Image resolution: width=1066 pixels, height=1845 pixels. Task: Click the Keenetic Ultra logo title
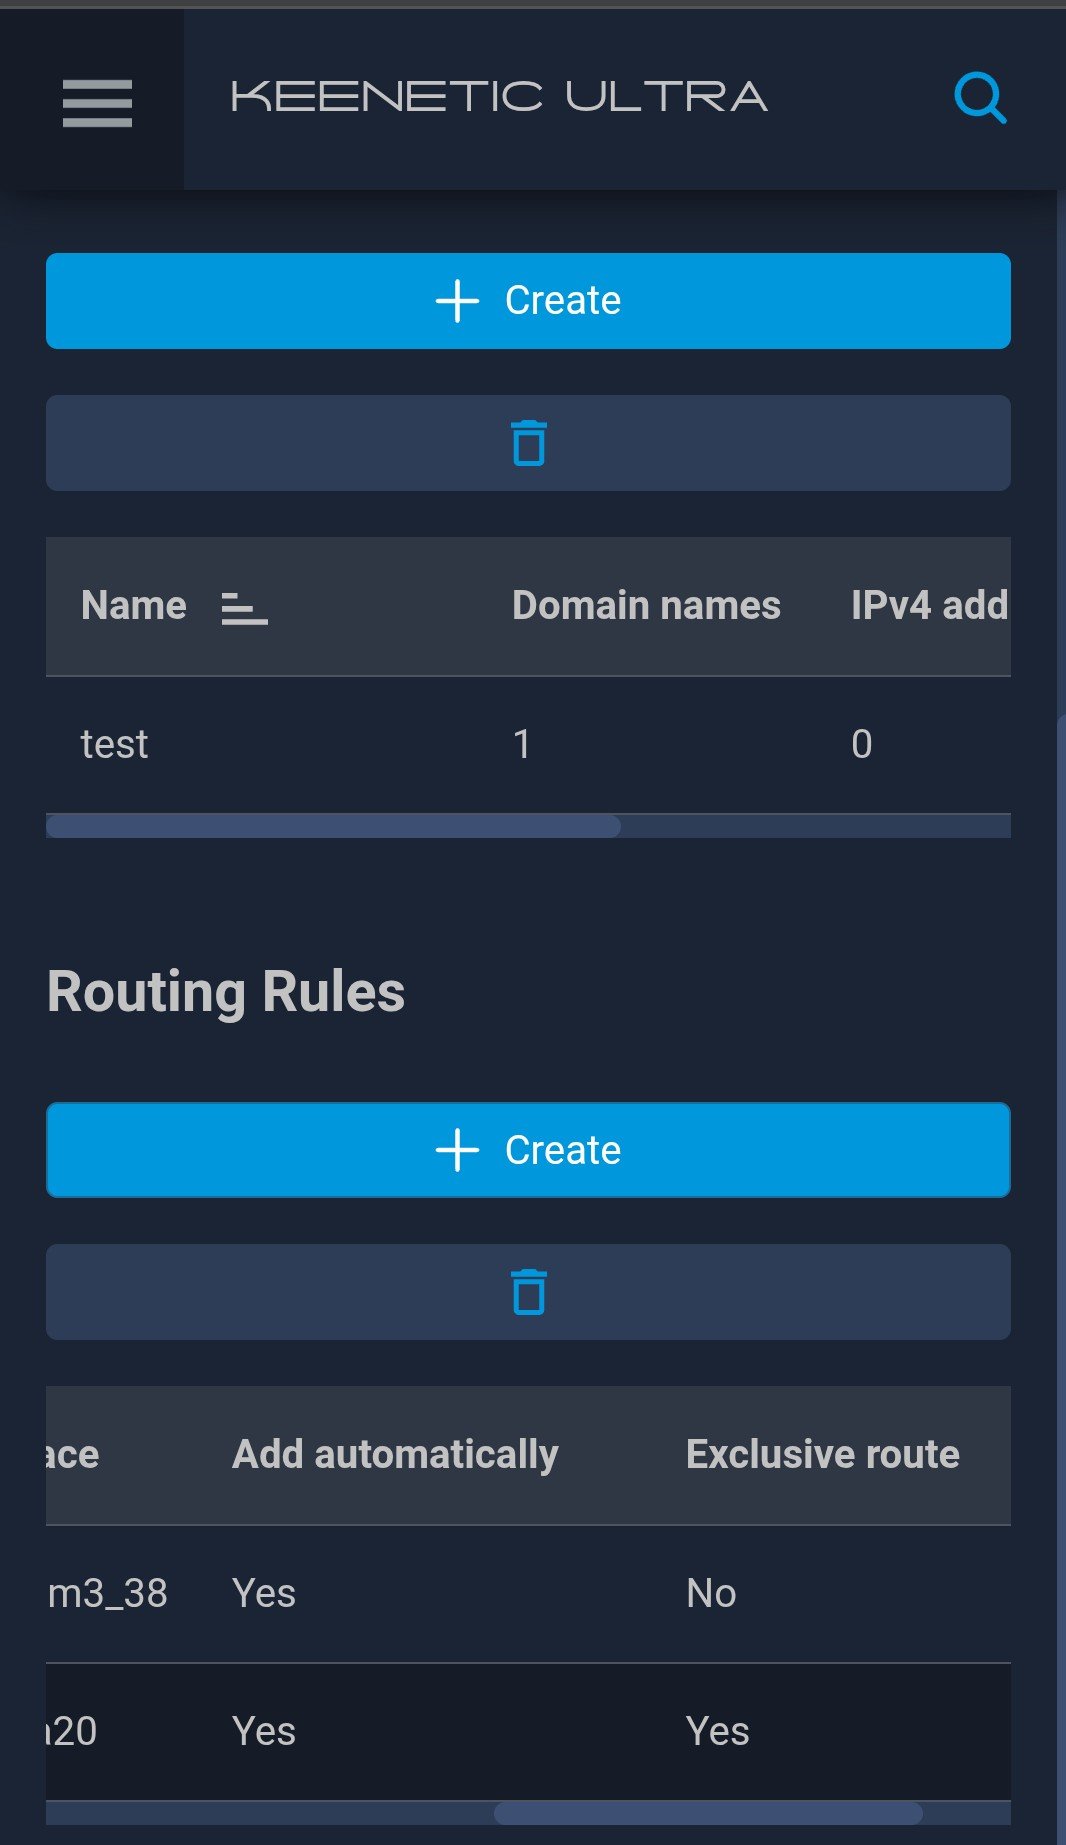pyautogui.click(x=499, y=97)
